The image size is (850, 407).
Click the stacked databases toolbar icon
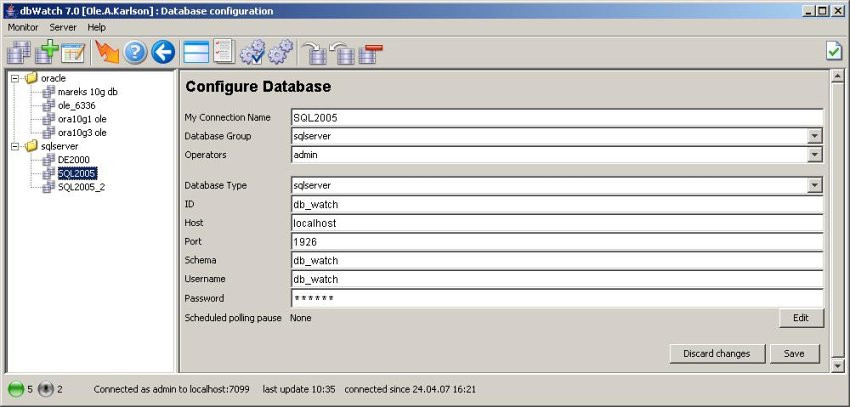[18, 52]
